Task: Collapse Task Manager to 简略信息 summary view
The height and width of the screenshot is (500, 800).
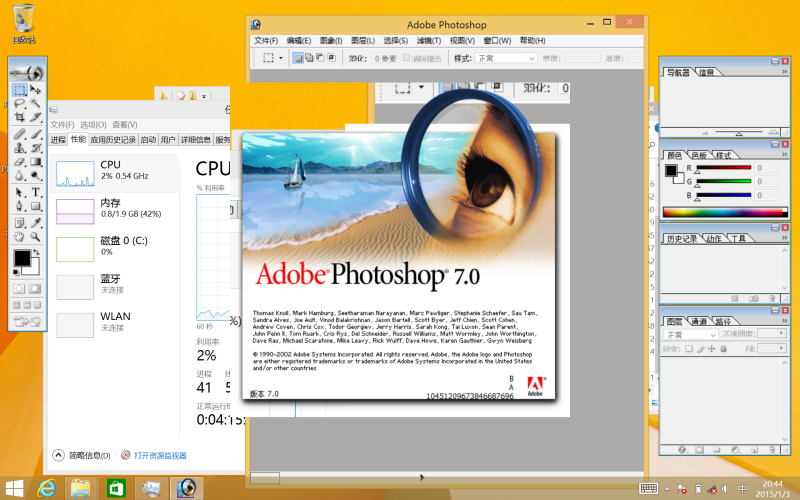Action: [82, 455]
